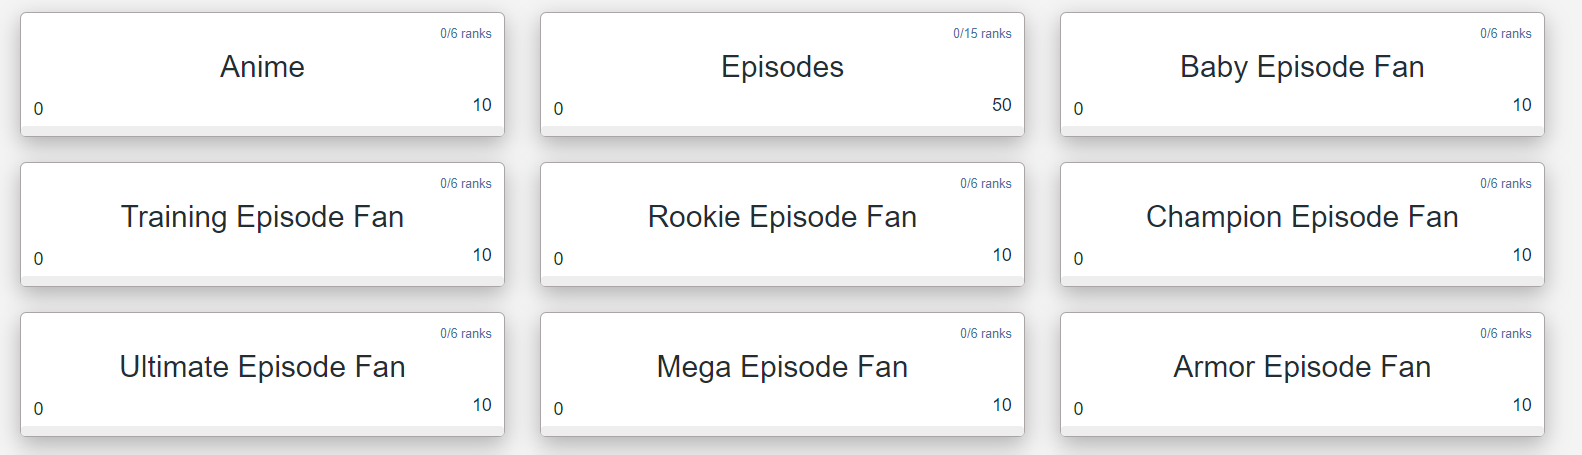Open the Ultimate Episode Fan title
1582x455 pixels.
[262, 367]
